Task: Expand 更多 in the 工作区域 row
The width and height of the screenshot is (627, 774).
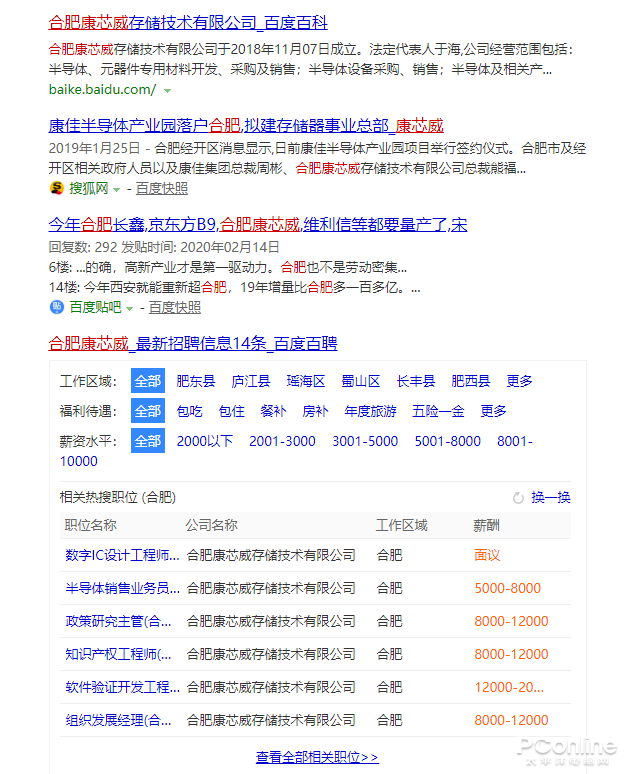Action: 519,381
